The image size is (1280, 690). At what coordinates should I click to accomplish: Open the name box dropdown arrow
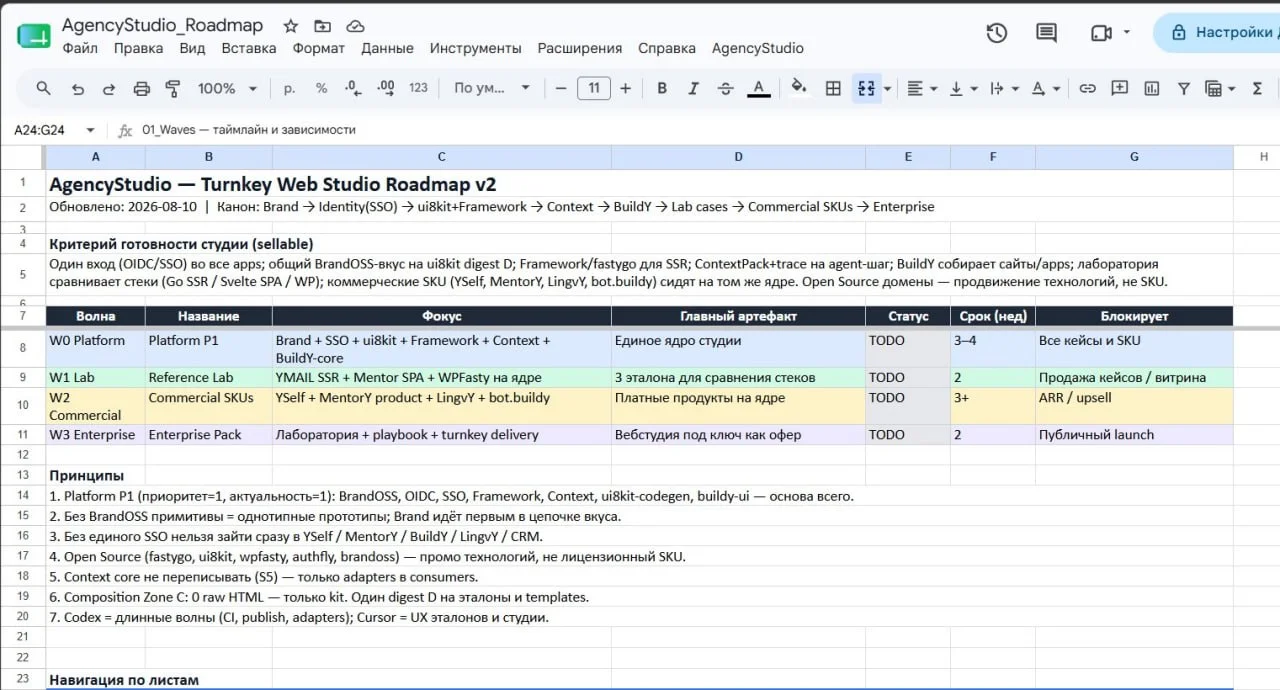[90, 130]
